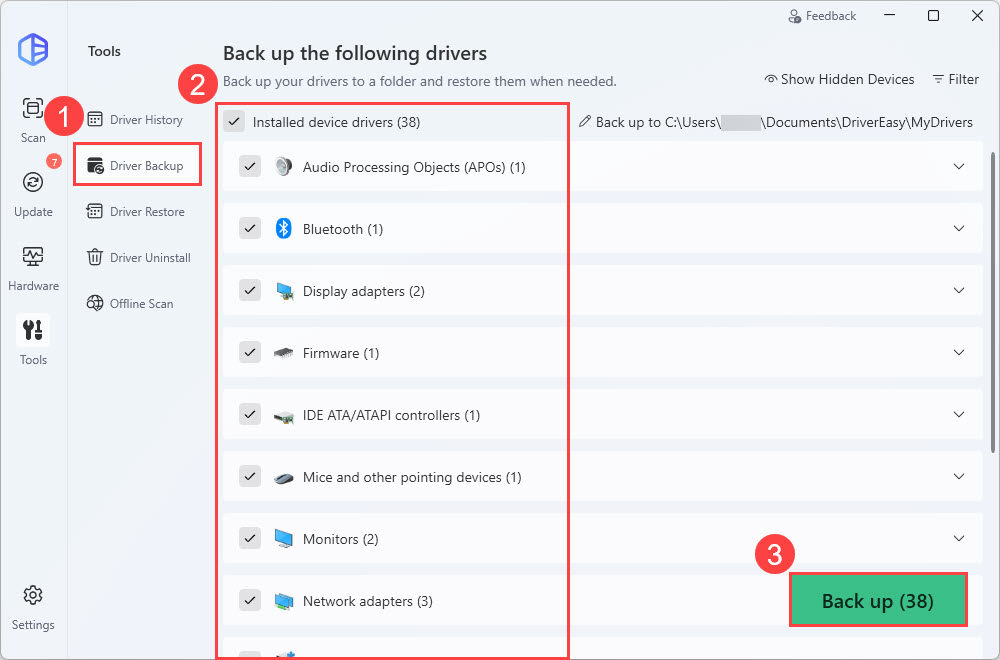The height and width of the screenshot is (660, 1000).
Task: Open the Update section icon
Action: click(33, 182)
